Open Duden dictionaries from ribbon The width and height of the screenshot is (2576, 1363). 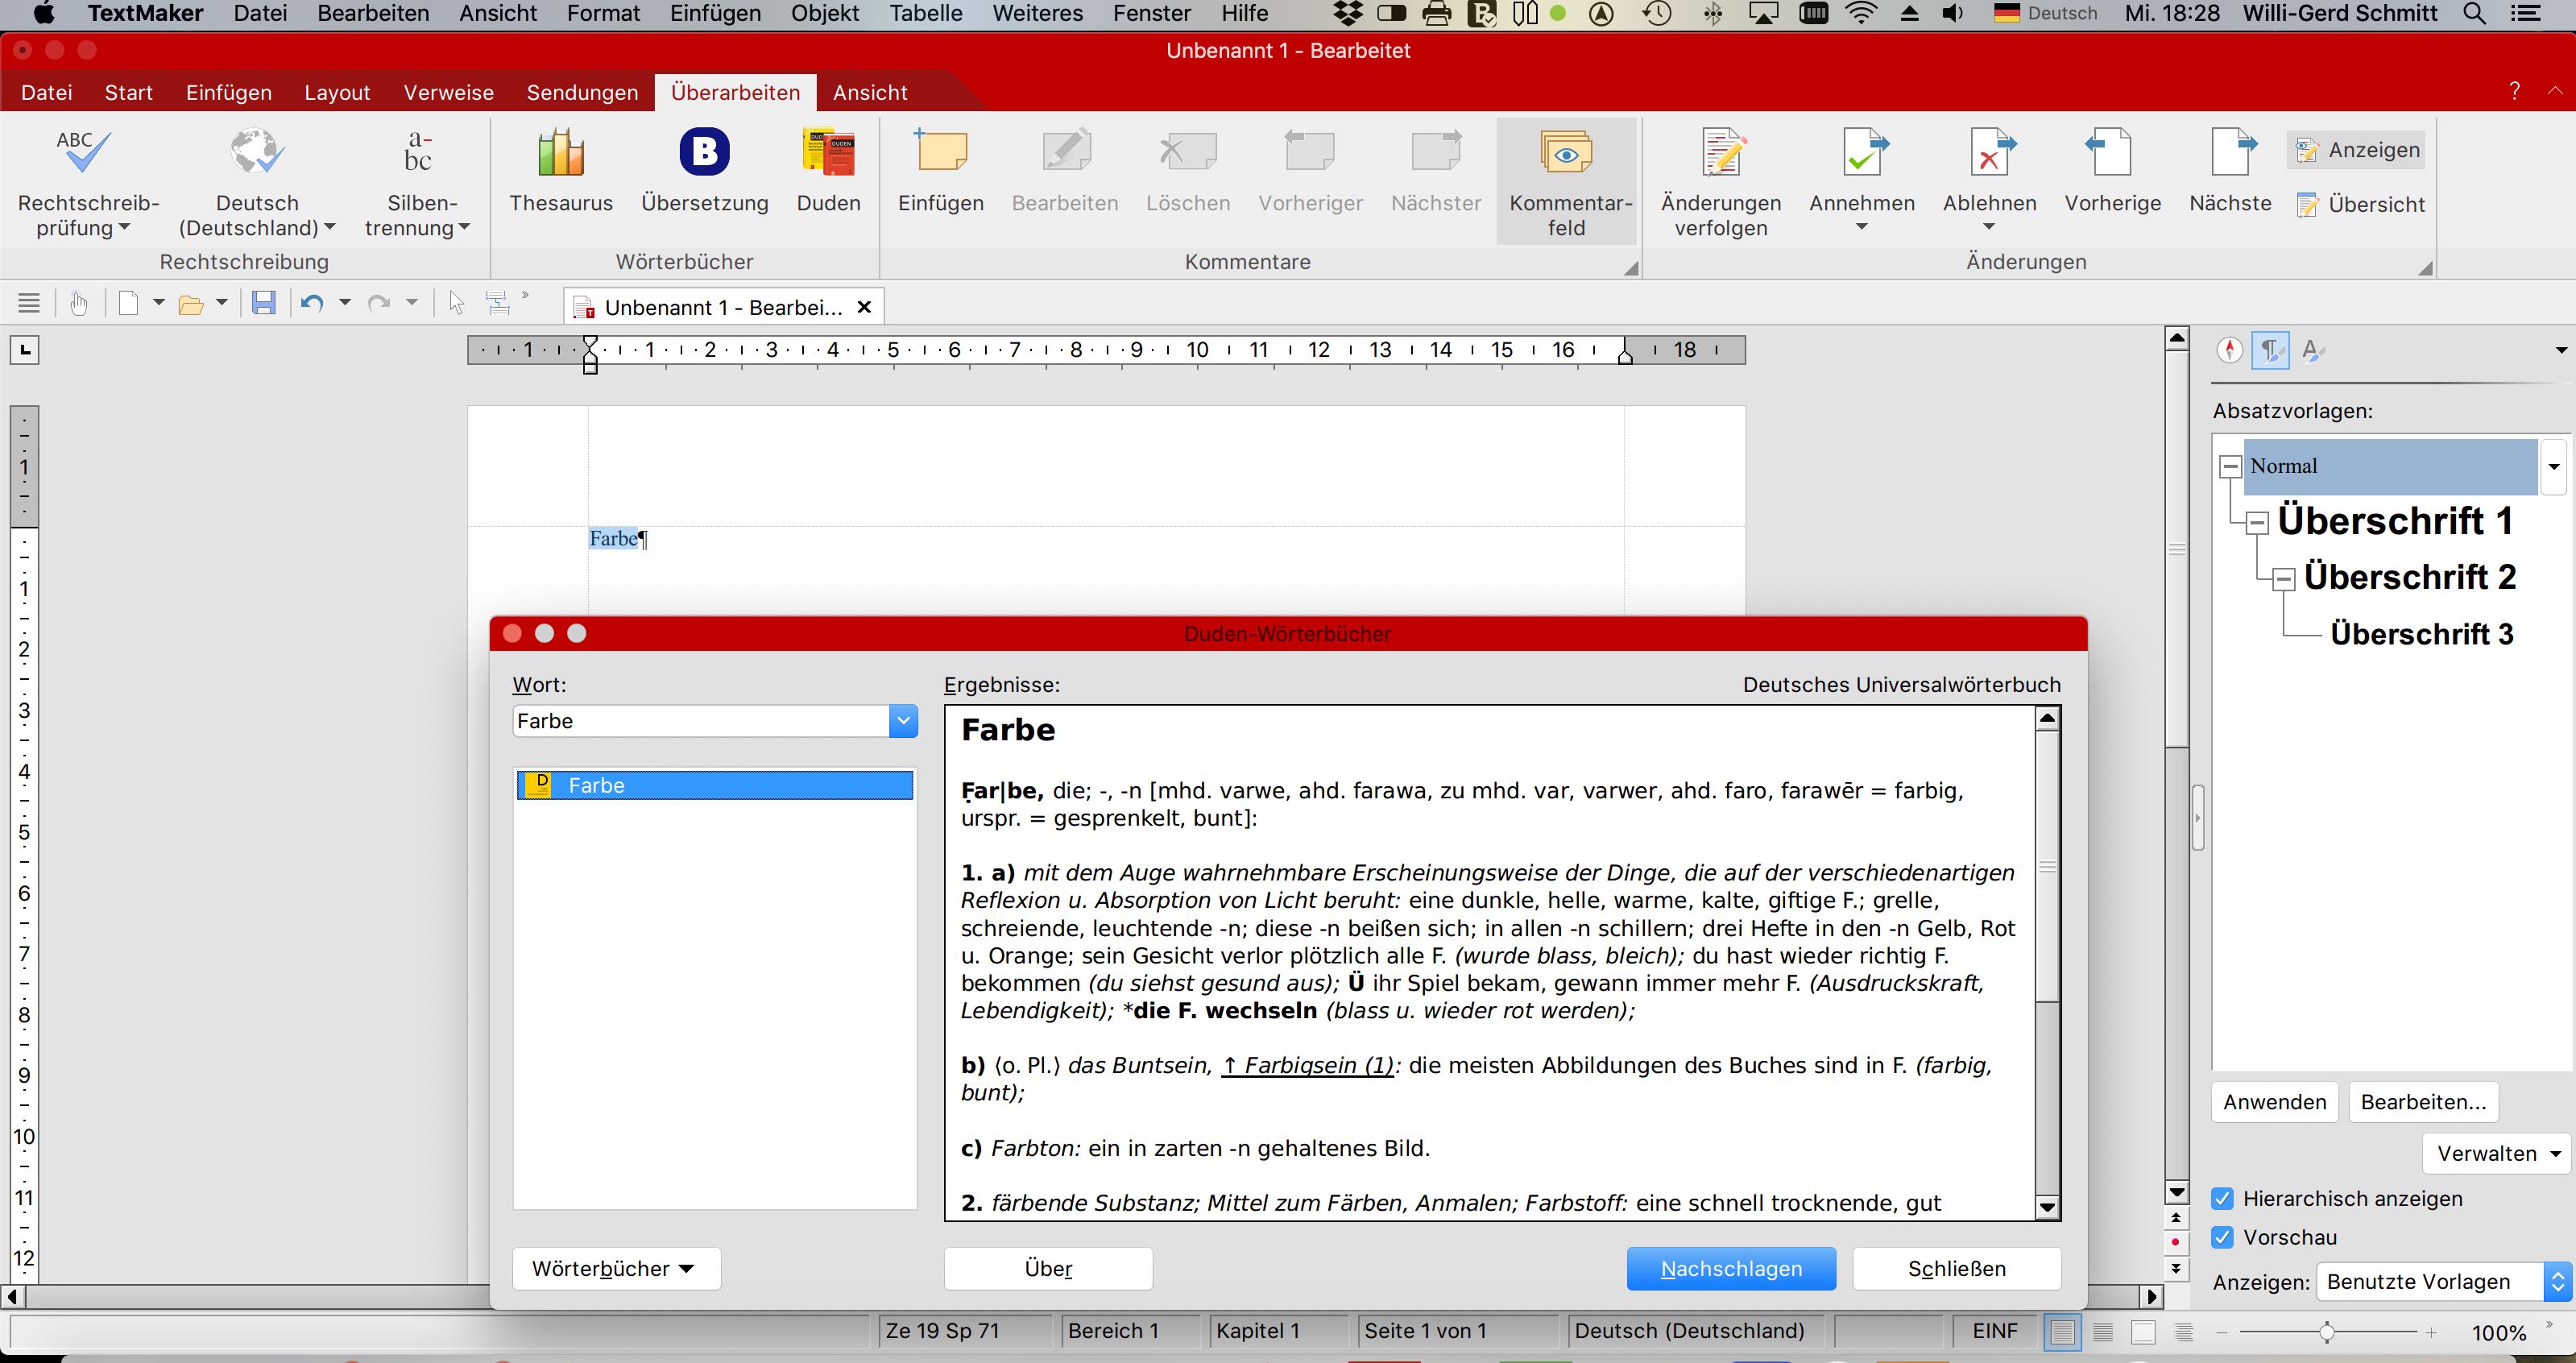(828, 171)
